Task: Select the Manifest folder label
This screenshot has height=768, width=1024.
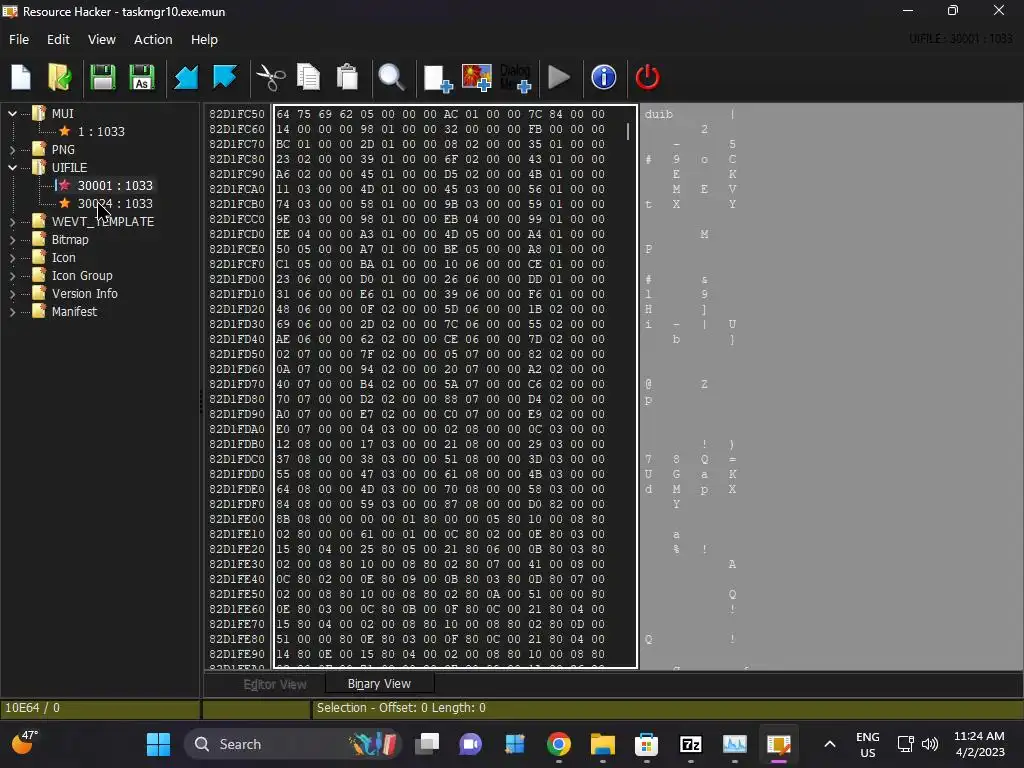Action: 74,312
